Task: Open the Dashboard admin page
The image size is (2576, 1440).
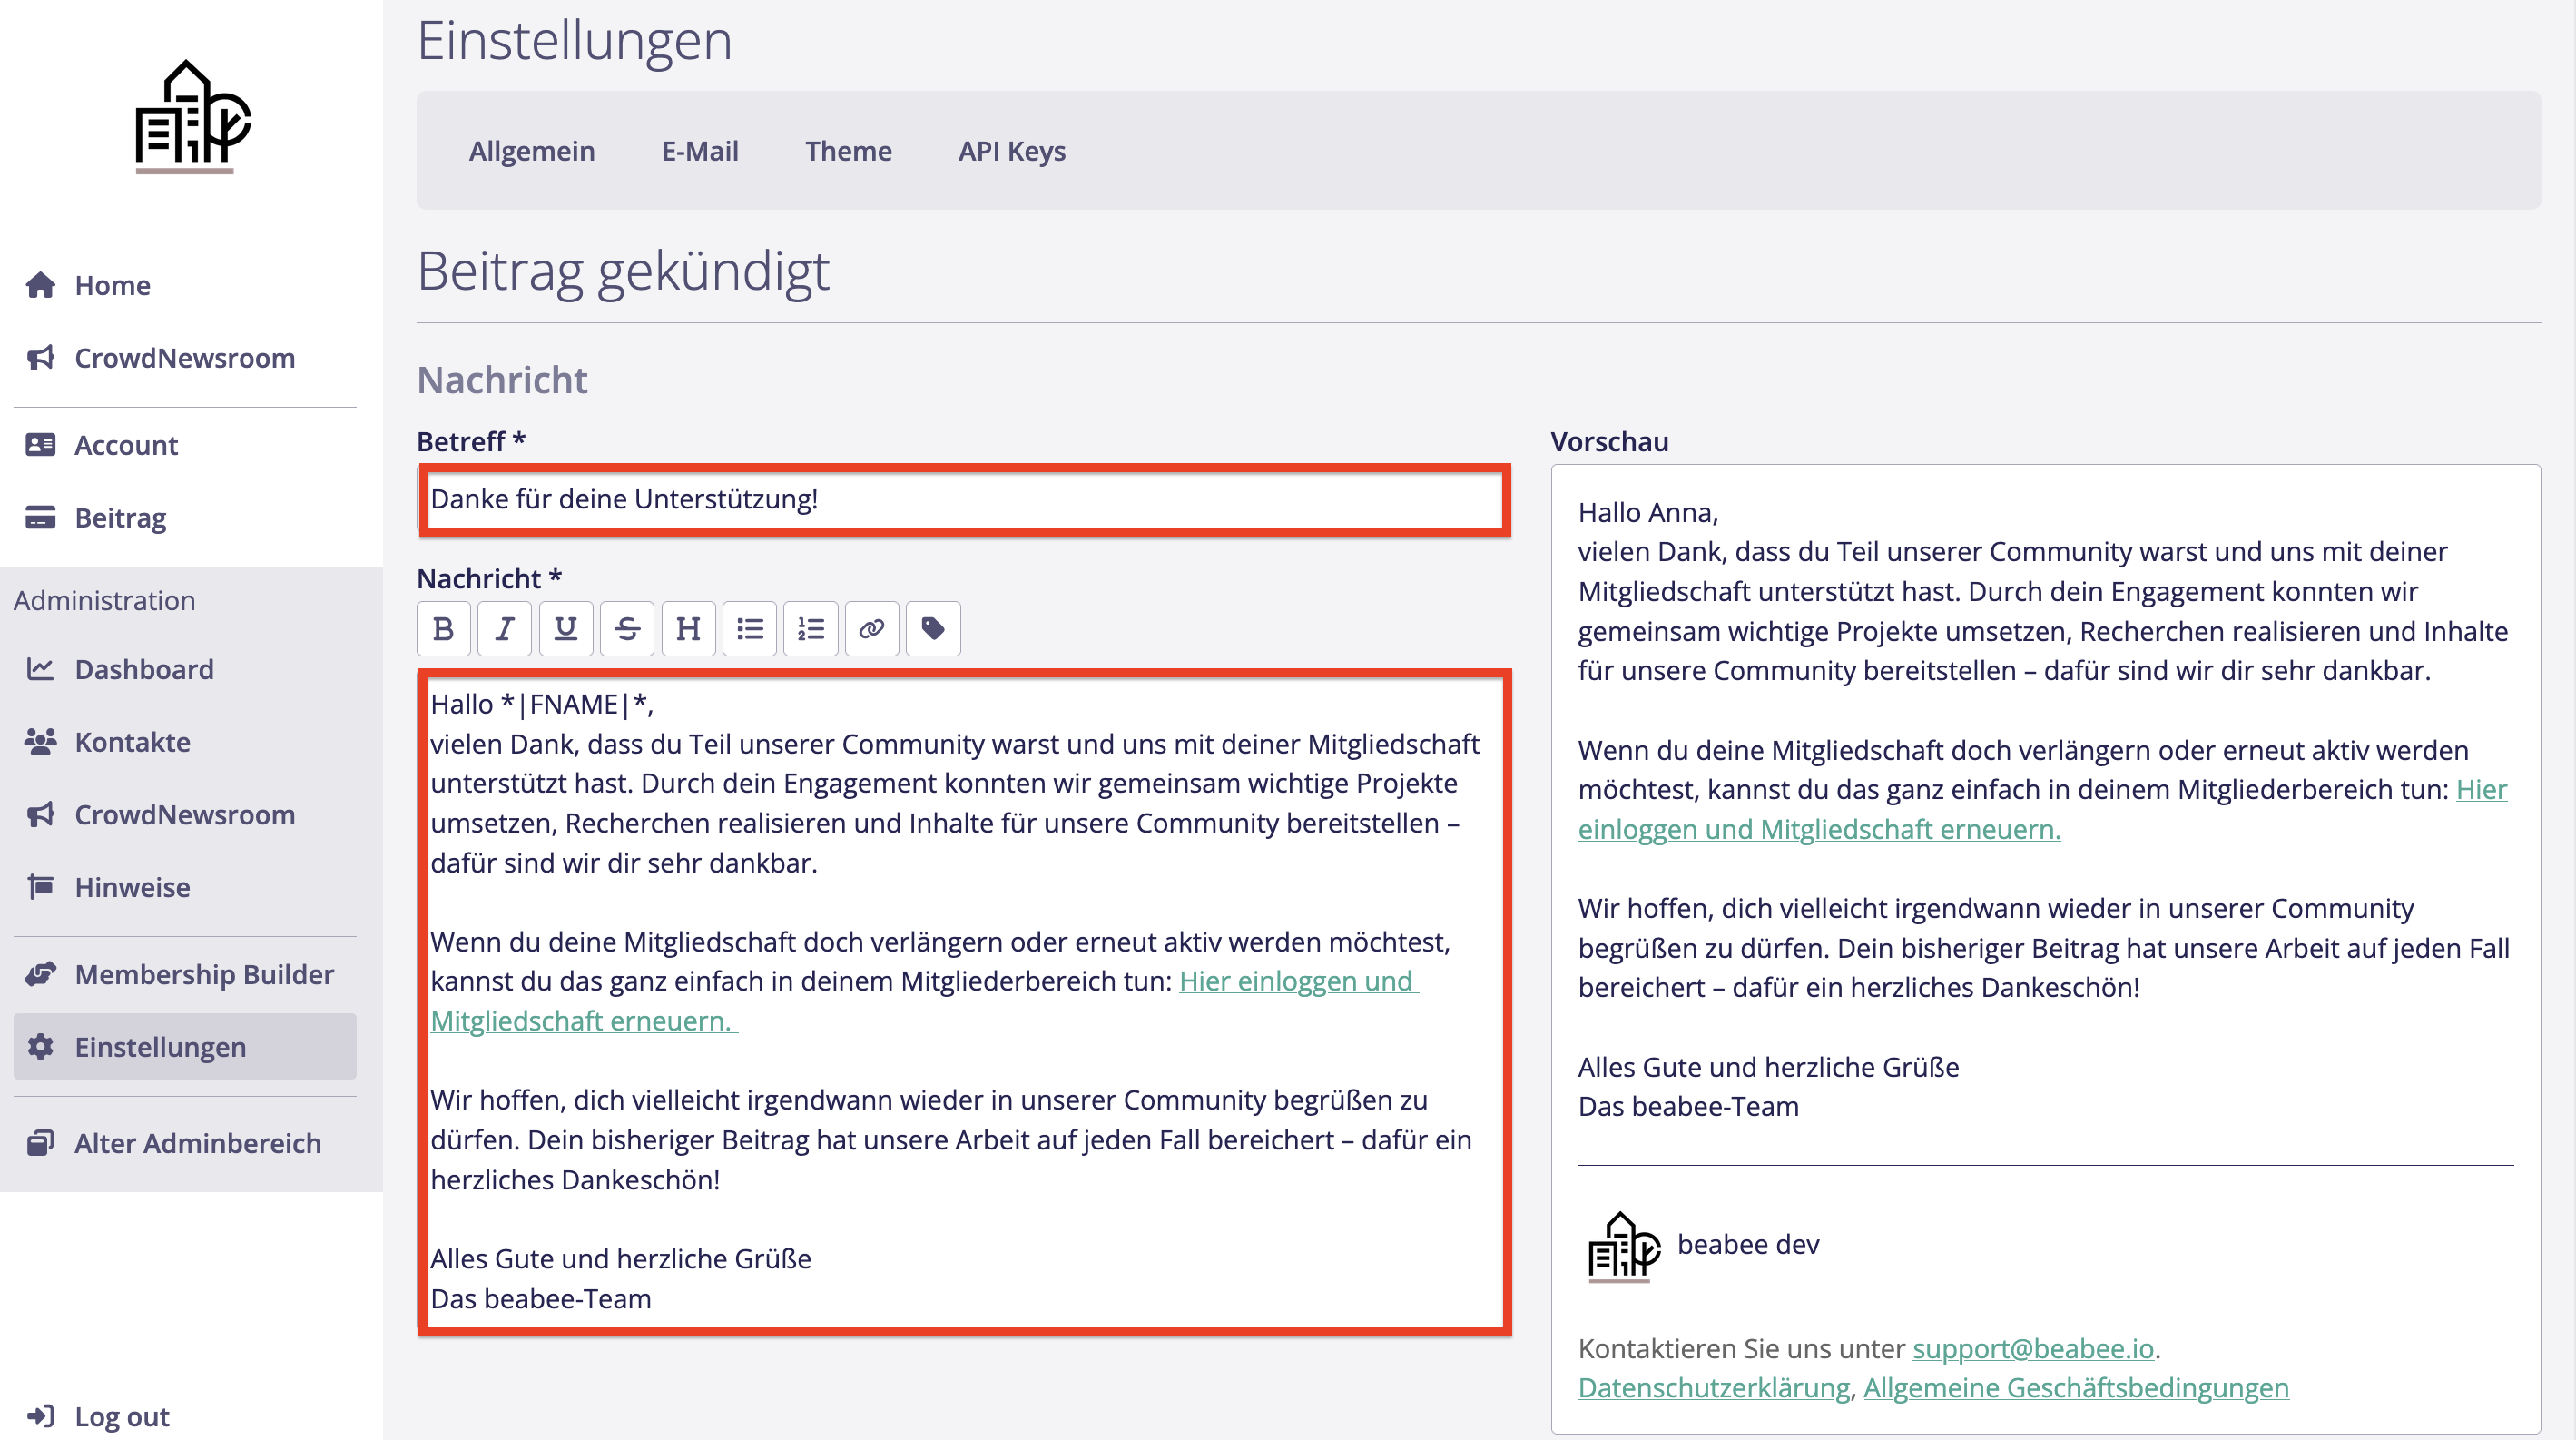Action: pos(144,669)
